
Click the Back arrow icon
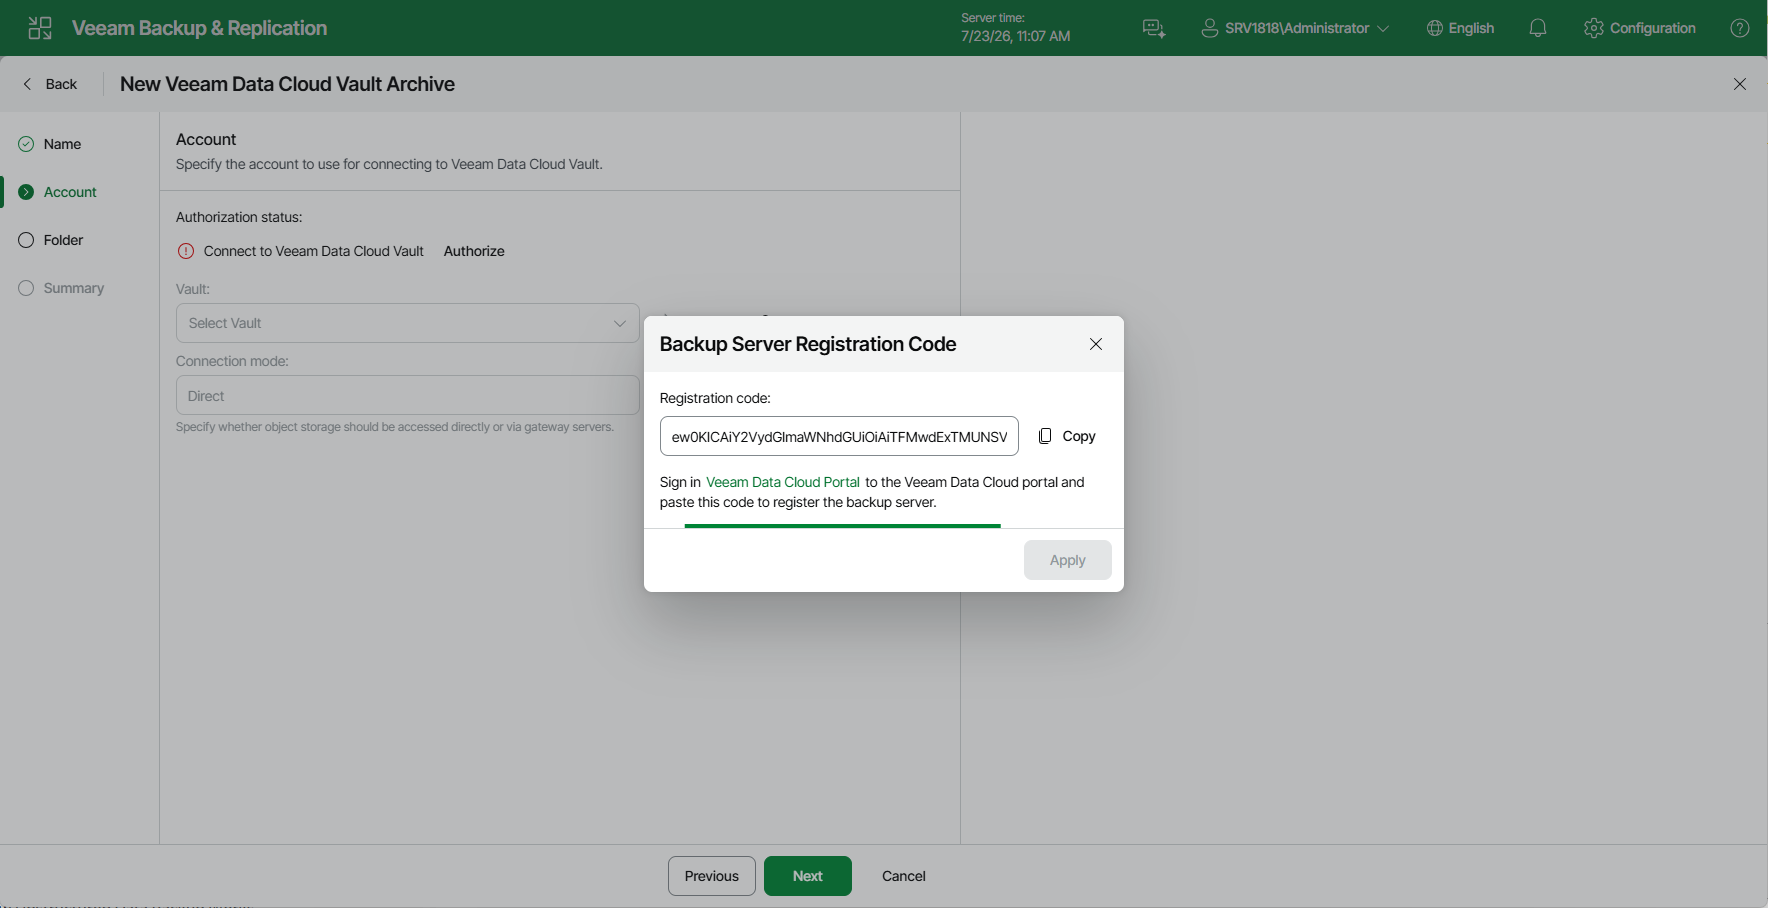[27, 84]
